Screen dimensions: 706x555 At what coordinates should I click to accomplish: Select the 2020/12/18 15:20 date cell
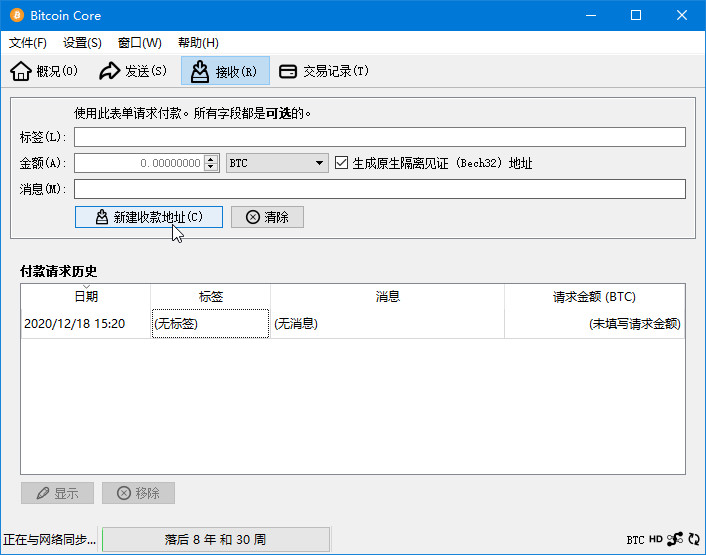coord(86,324)
